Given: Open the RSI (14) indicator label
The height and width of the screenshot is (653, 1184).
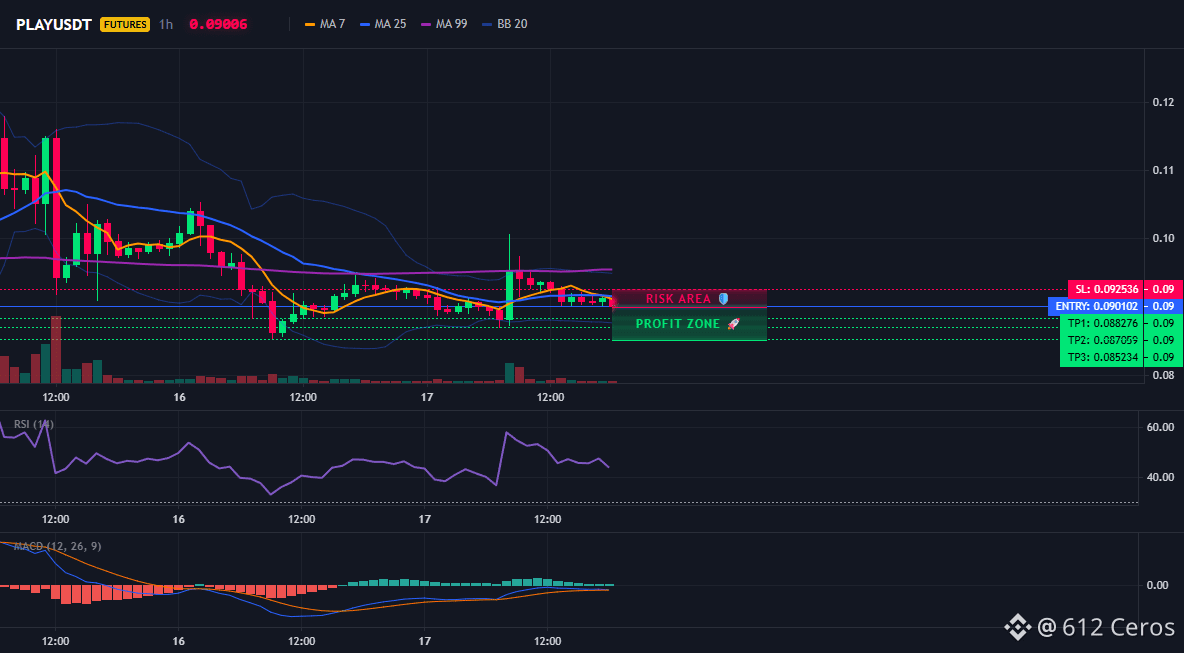Looking at the screenshot, I should (x=34, y=424).
